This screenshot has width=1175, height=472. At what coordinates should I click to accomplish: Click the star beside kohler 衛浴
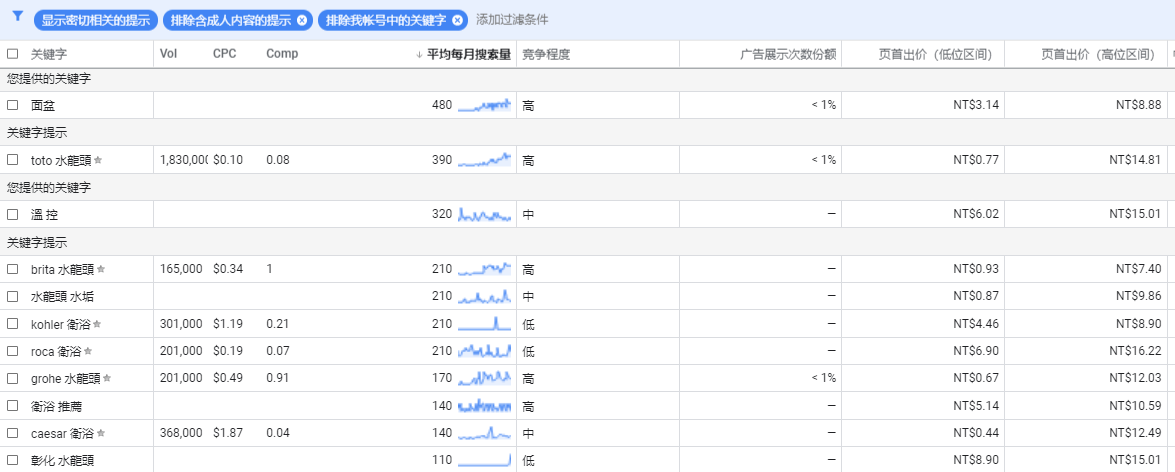(x=98, y=324)
